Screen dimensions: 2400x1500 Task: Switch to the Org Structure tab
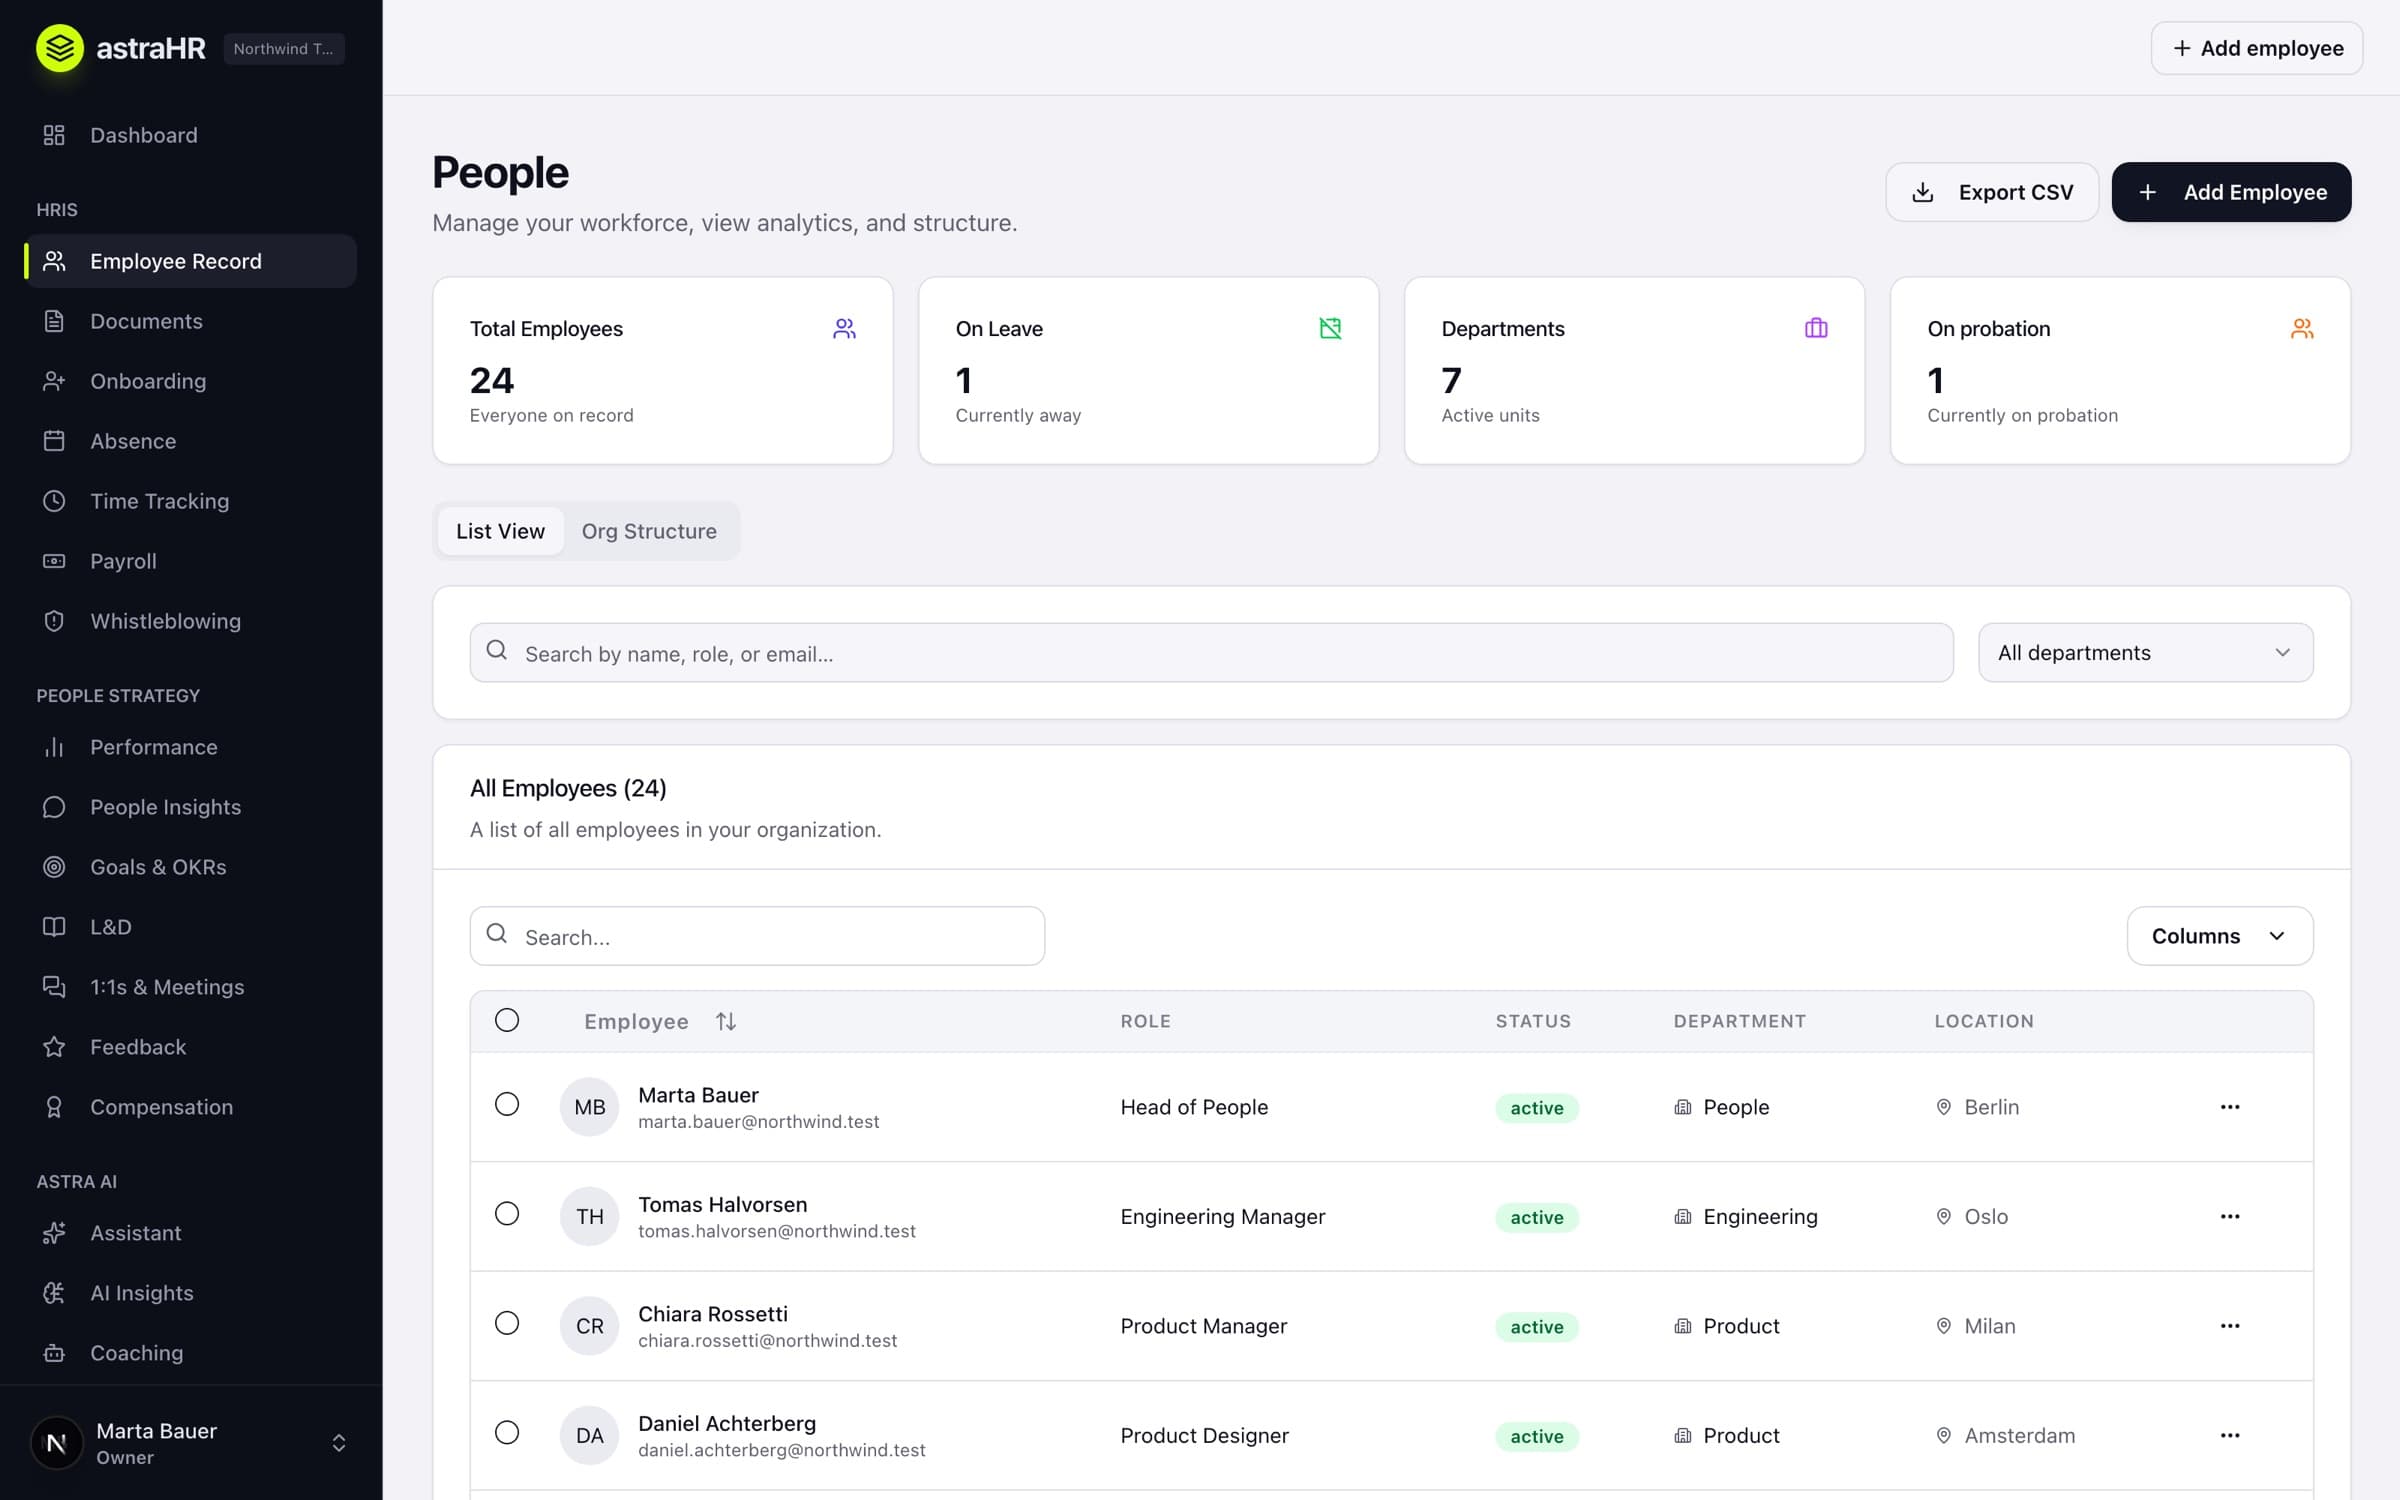(x=649, y=531)
